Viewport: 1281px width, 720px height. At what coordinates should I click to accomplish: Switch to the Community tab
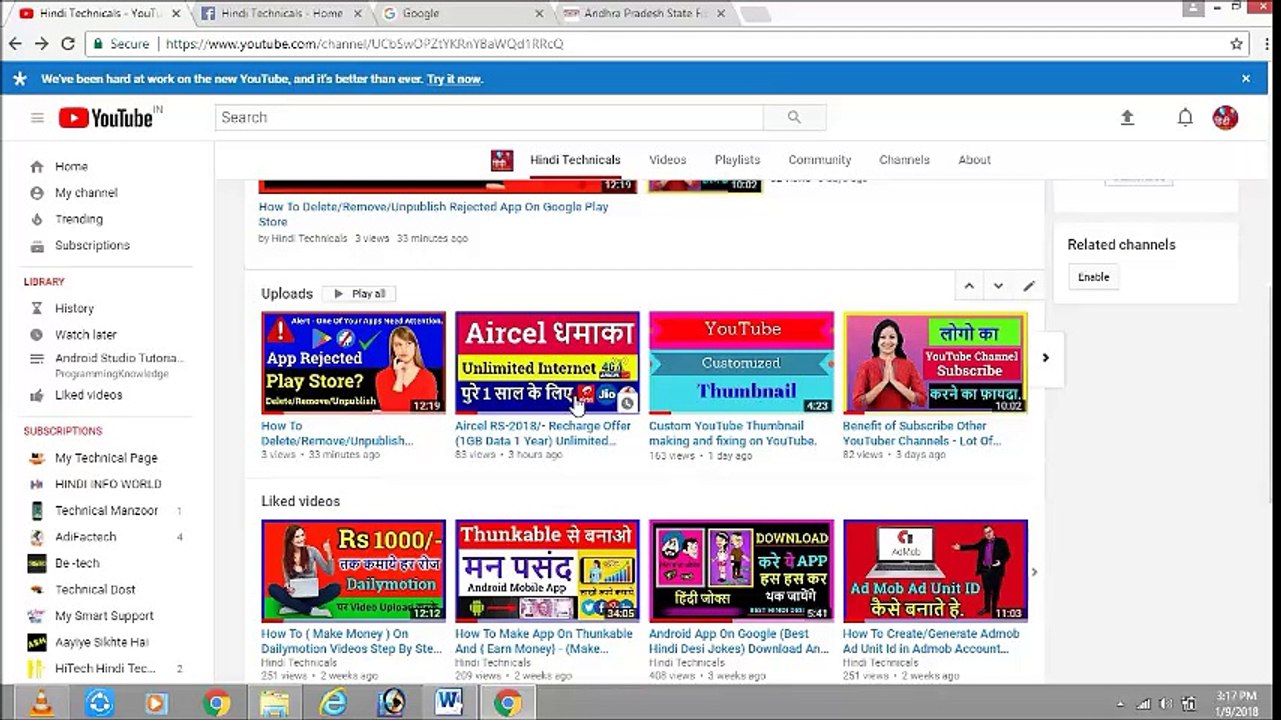[819, 160]
